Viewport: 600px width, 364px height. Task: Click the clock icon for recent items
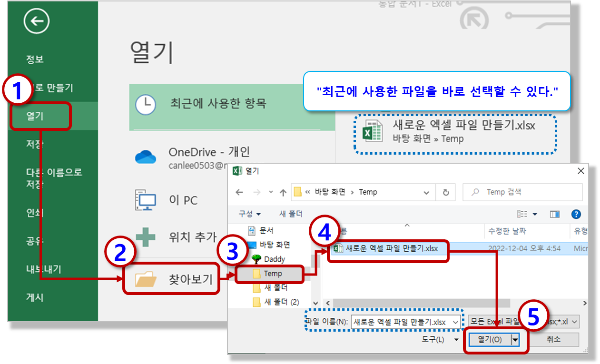coord(145,104)
